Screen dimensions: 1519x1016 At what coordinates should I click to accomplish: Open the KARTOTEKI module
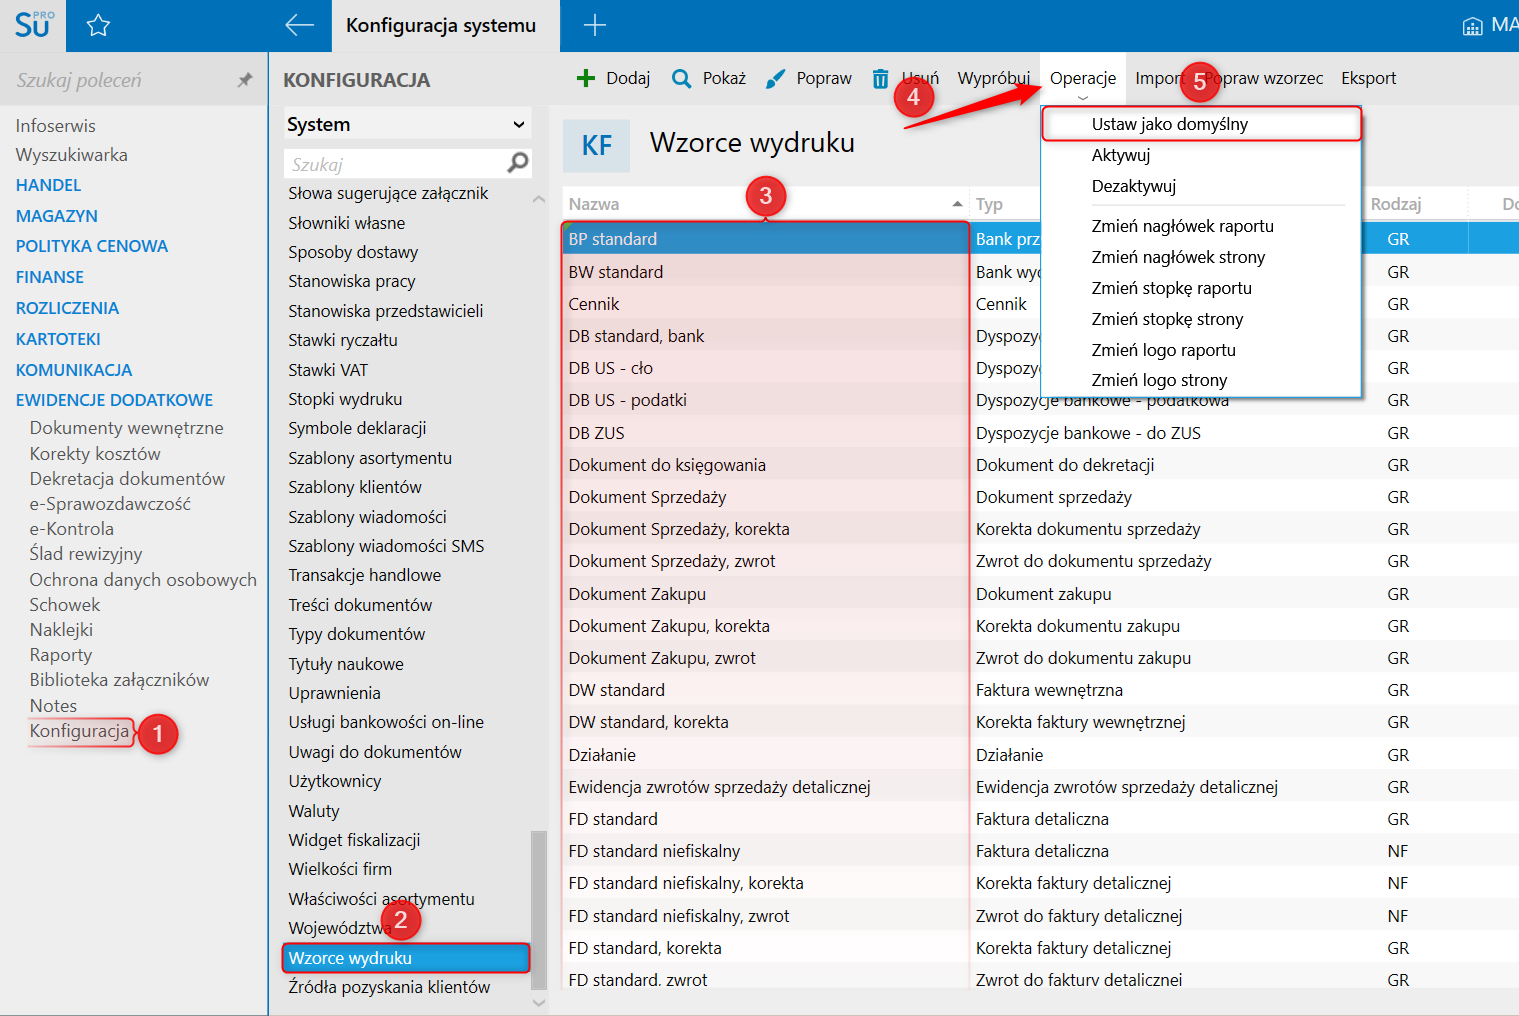[58, 339]
